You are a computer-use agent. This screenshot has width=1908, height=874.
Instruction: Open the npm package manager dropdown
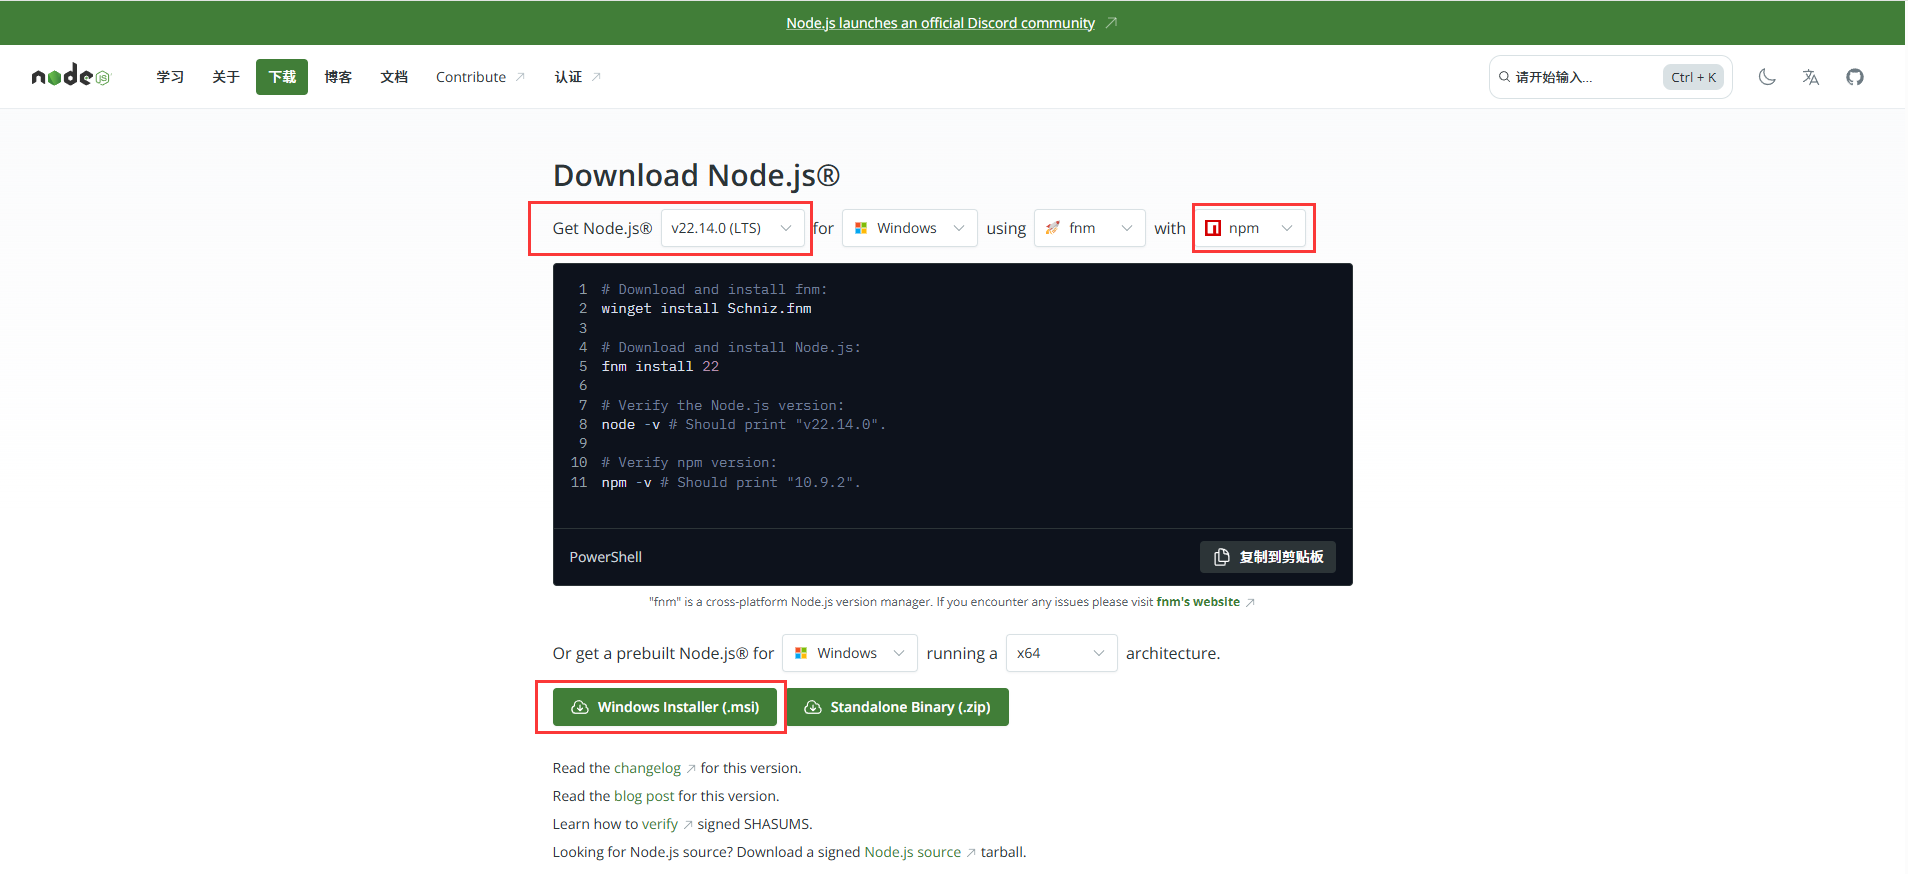click(1249, 228)
